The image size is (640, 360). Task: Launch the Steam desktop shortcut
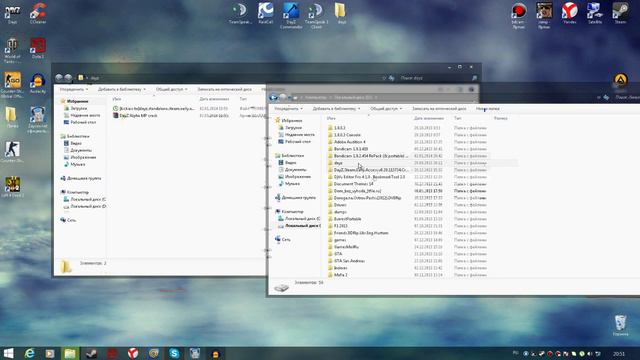[x=620, y=13]
